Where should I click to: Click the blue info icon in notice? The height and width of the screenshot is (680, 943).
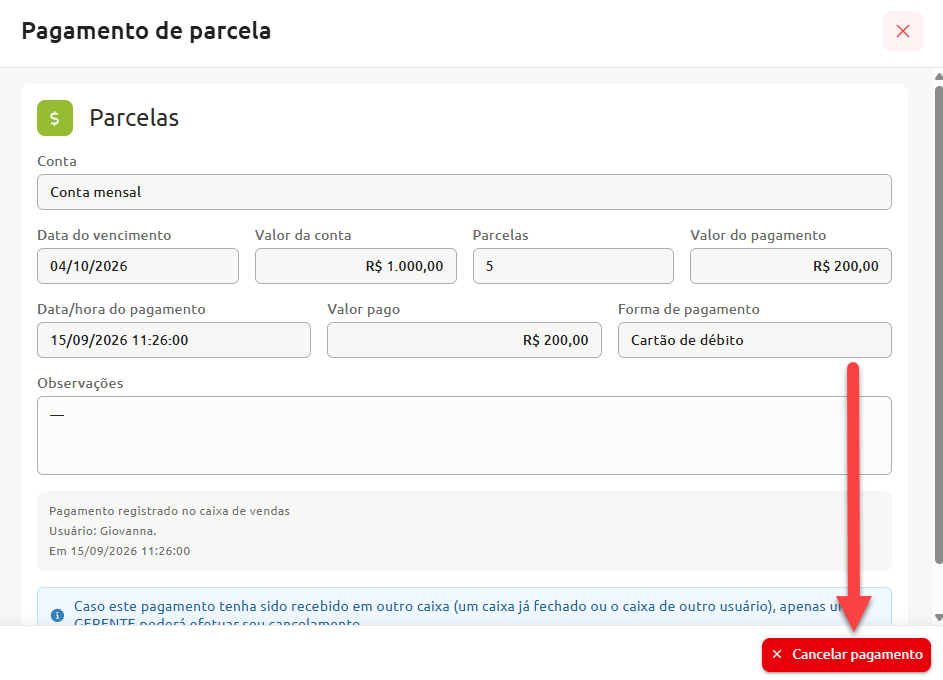pyautogui.click(x=57, y=615)
